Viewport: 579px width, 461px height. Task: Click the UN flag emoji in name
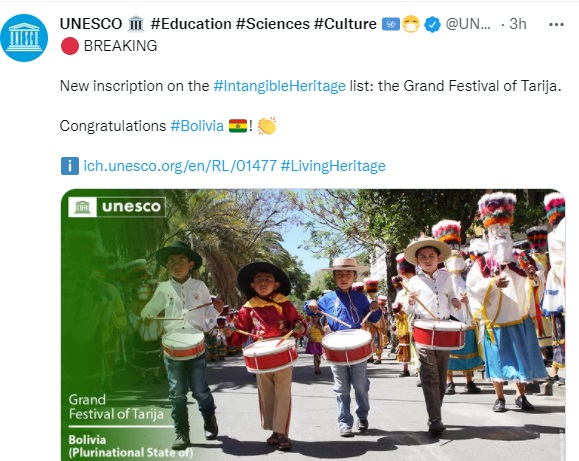(x=391, y=24)
